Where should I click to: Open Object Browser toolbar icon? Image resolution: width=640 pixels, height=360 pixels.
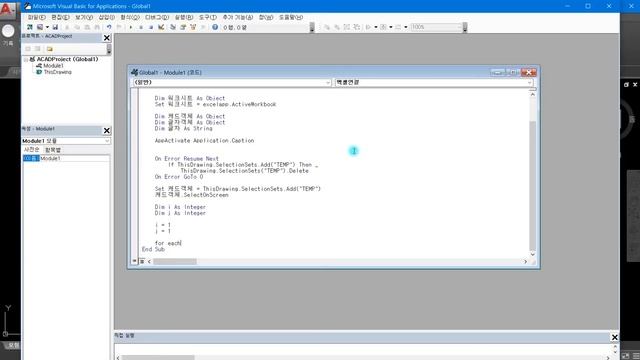tap(193, 27)
